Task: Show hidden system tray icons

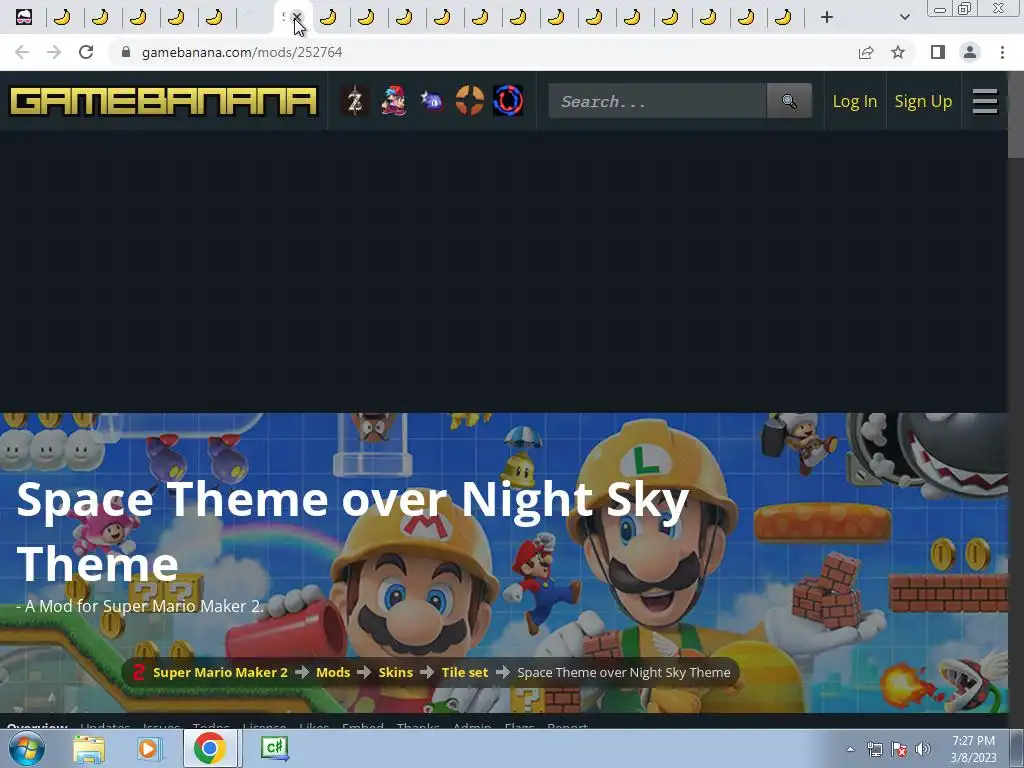Action: click(x=850, y=749)
